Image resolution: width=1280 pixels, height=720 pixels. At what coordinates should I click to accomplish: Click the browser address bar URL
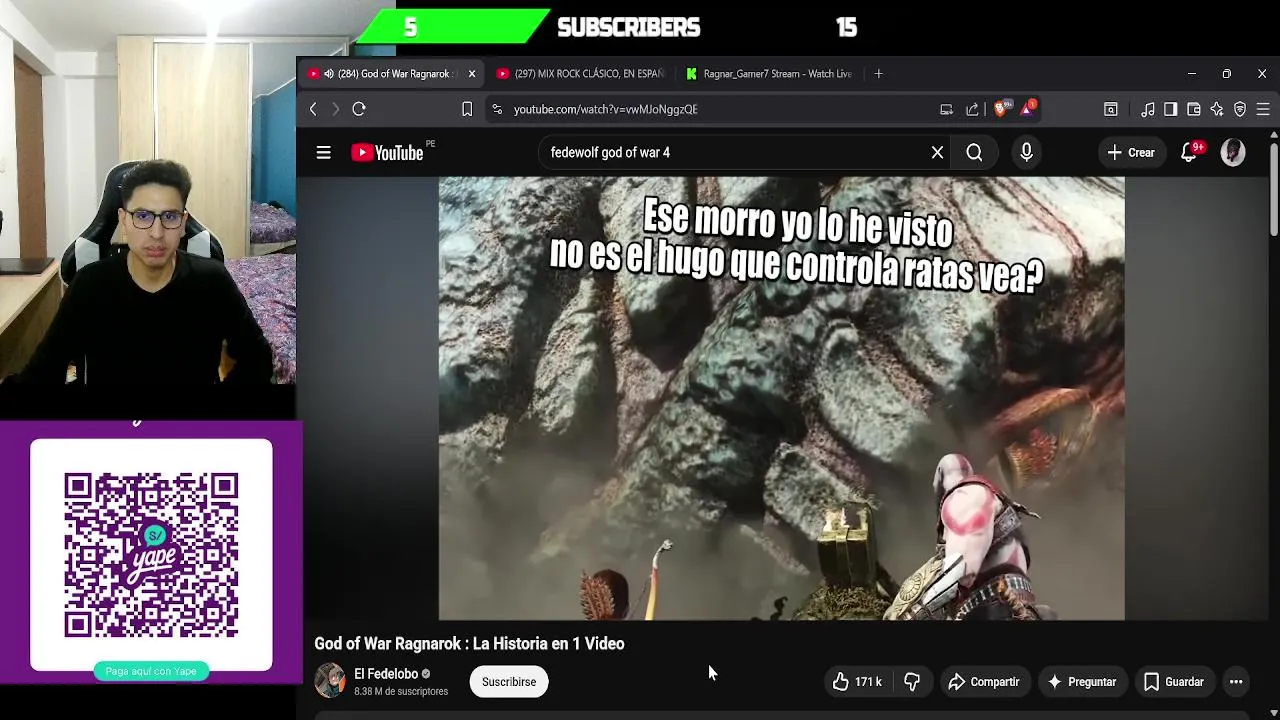(605, 109)
